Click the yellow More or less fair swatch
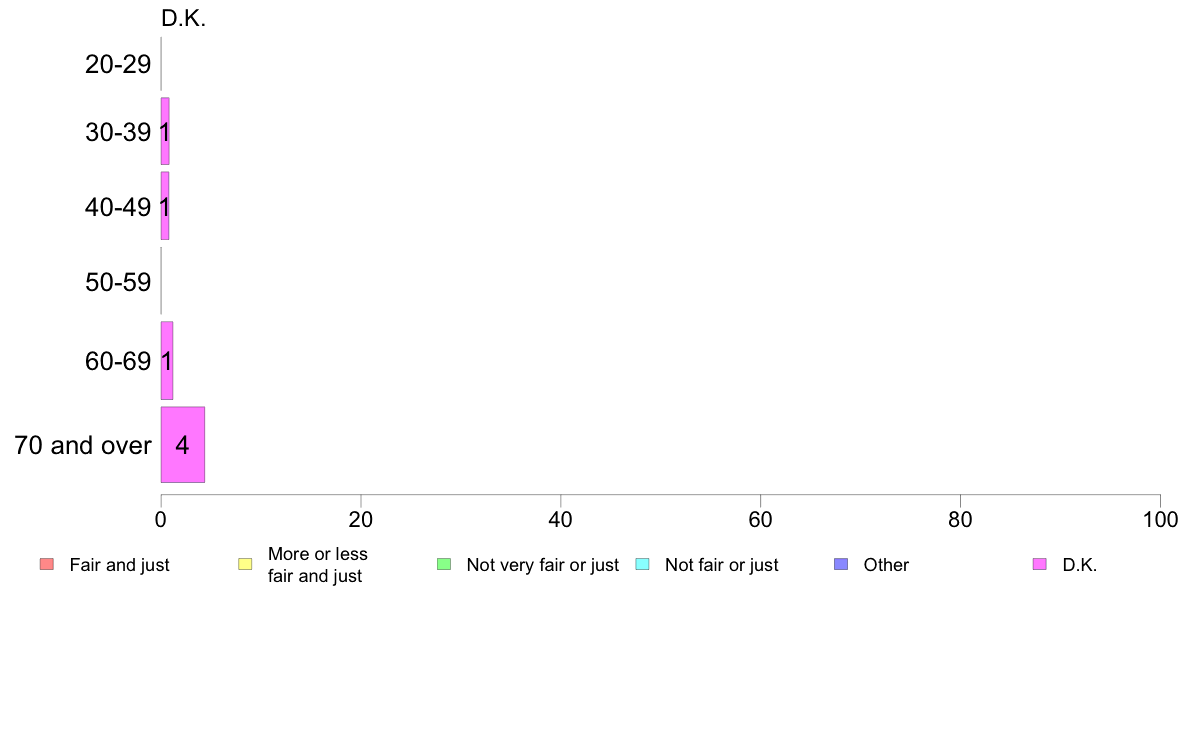The height and width of the screenshot is (736, 1188). coord(245,564)
